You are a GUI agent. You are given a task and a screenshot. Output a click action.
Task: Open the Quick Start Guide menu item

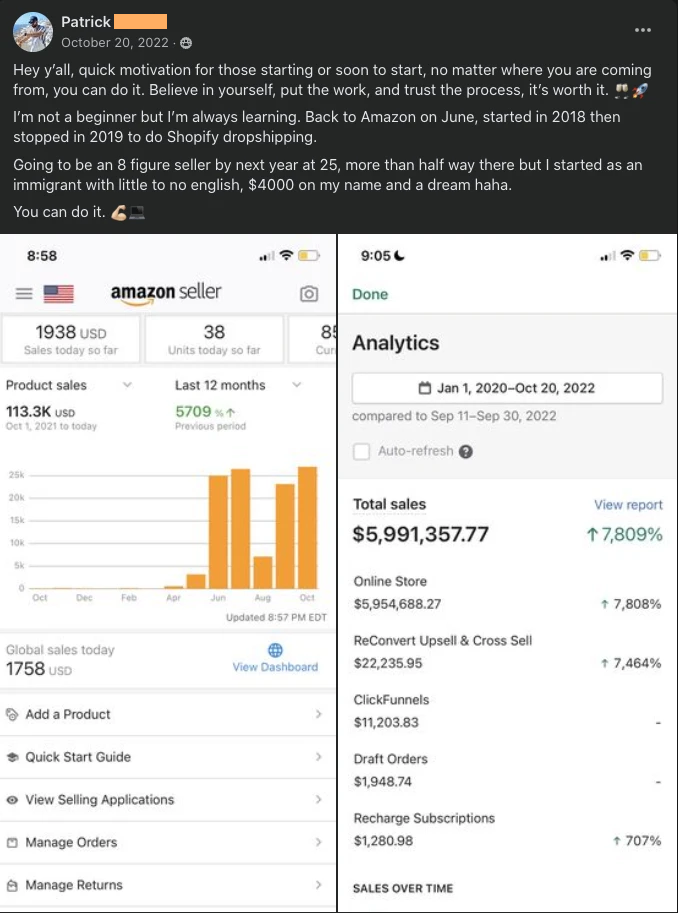click(78, 757)
